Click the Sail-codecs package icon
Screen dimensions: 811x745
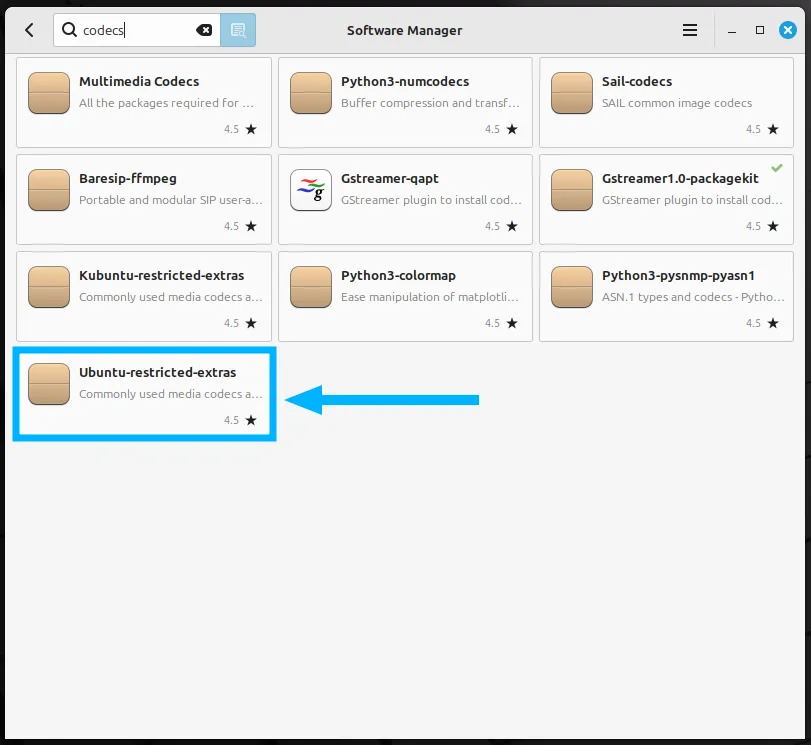(571, 92)
